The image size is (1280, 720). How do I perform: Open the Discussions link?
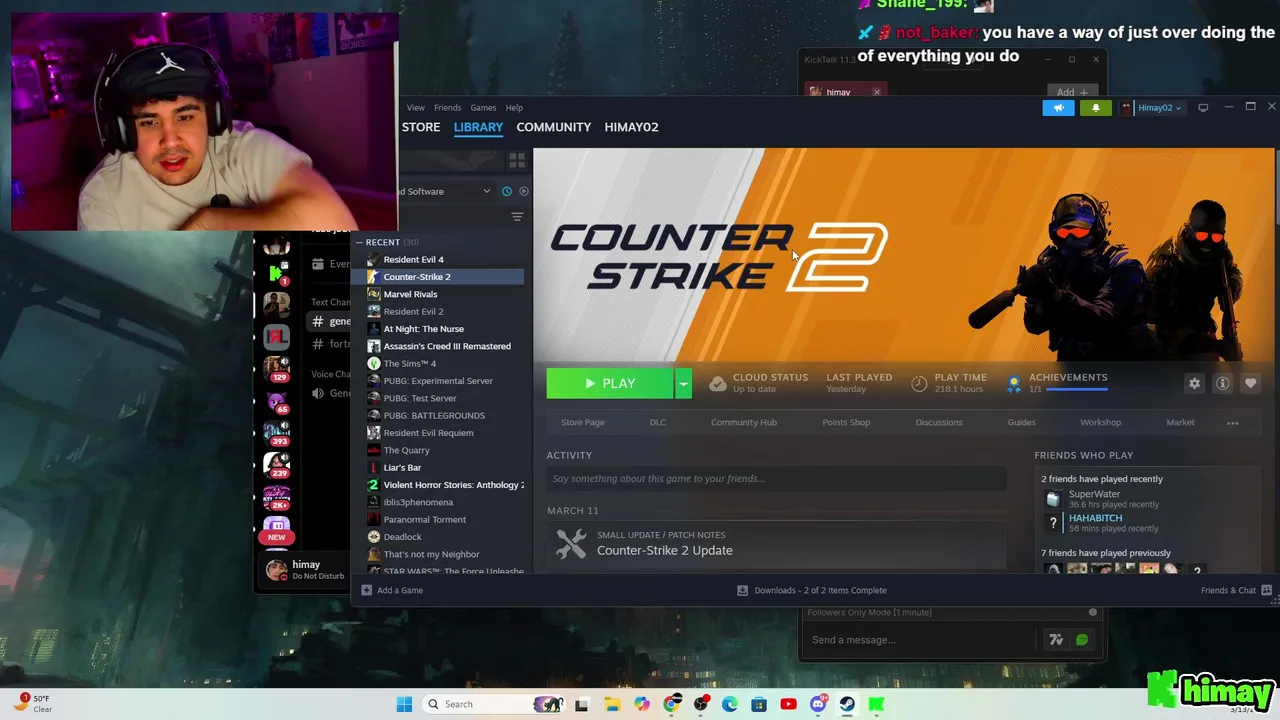coord(939,422)
